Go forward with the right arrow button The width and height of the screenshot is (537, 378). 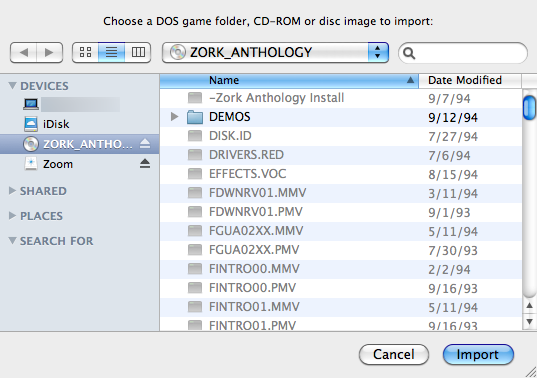tap(50, 52)
